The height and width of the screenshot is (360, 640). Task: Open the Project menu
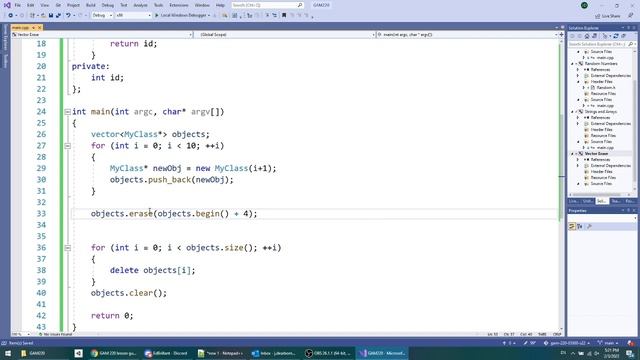(73, 5)
